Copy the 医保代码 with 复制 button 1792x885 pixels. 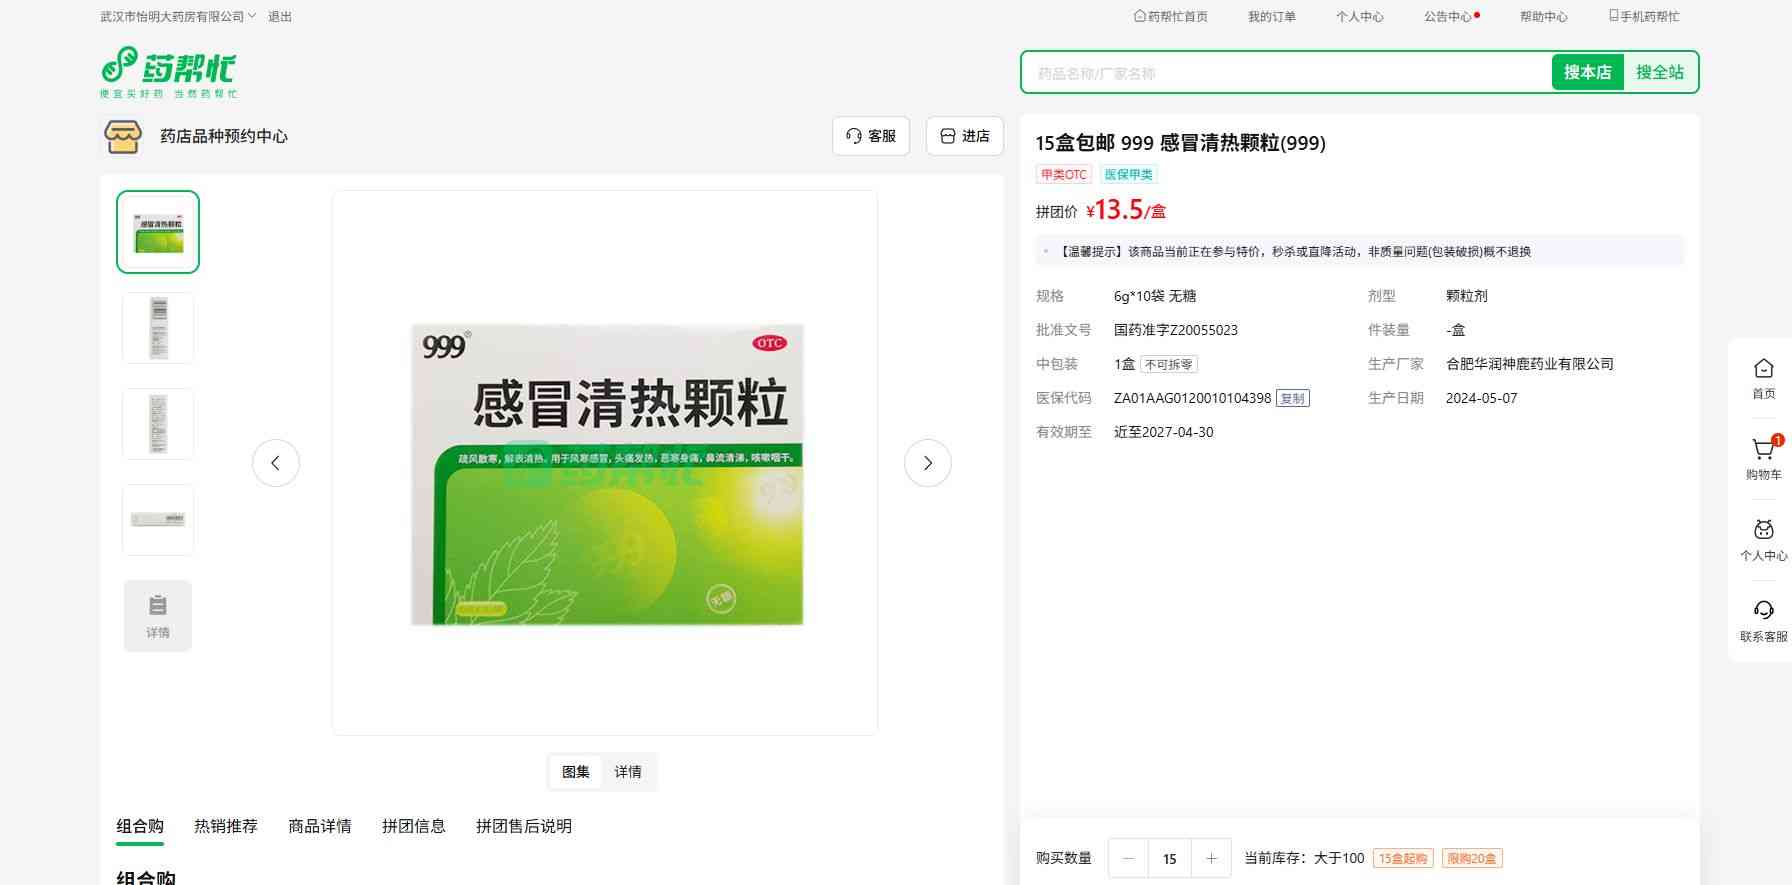click(x=1292, y=398)
